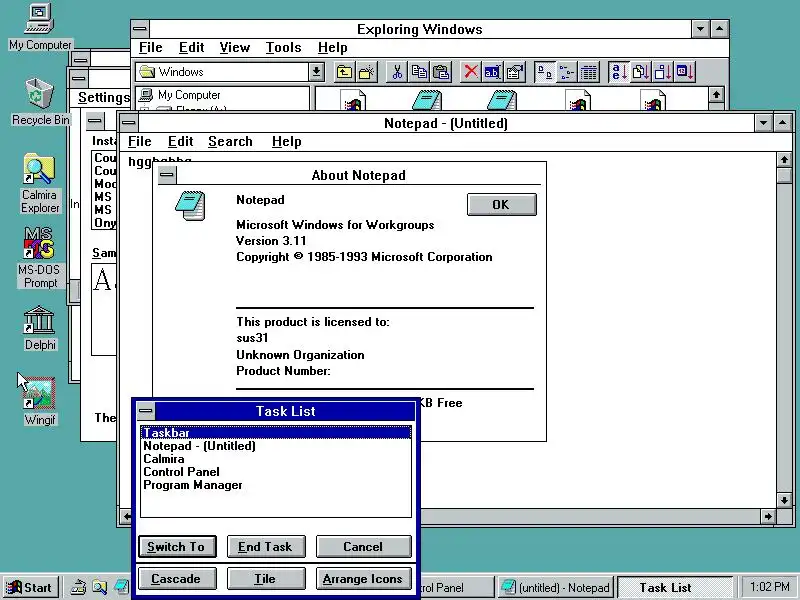Sort files by size

[663, 72]
